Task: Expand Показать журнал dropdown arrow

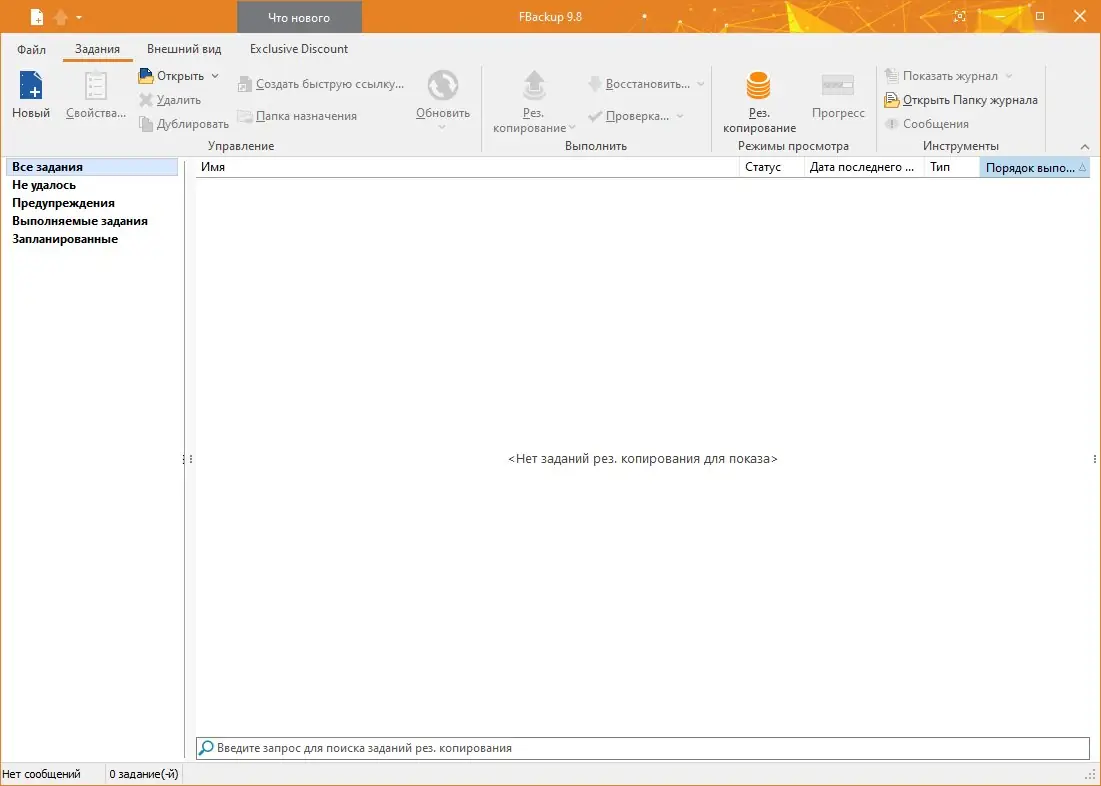Action: pyautogui.click(x=1009, y=76)
